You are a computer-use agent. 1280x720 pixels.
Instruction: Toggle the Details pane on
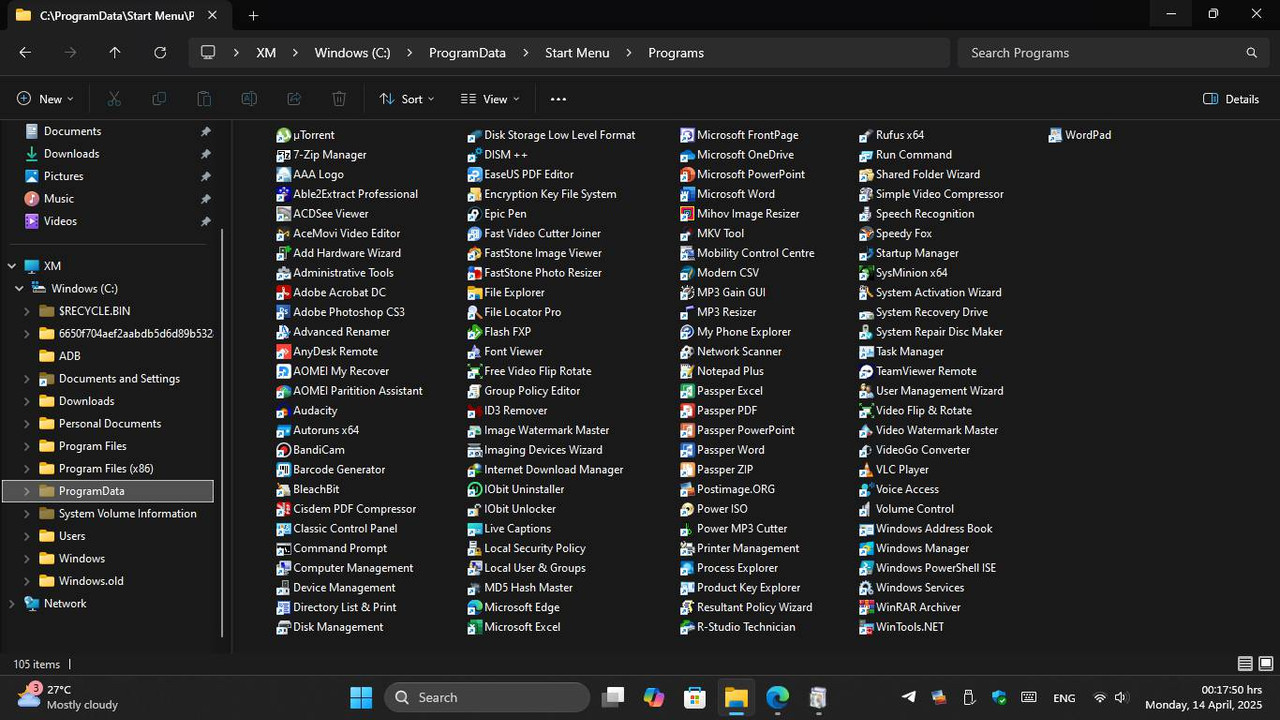1231,99
